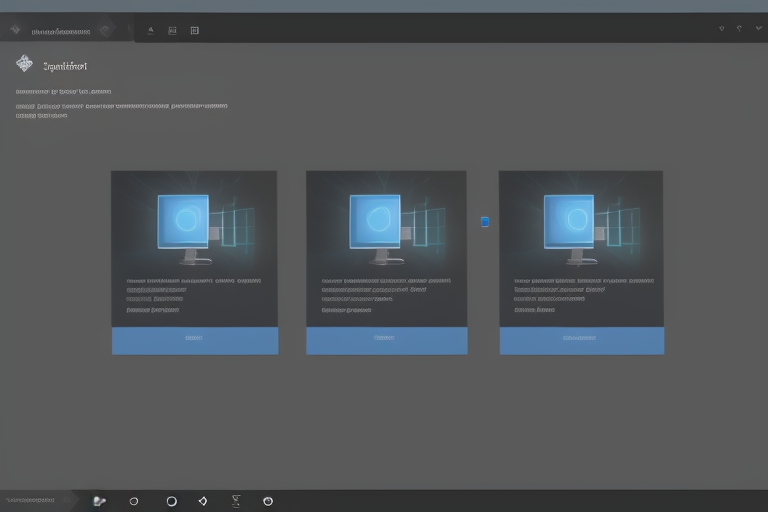Click the small thin circle icon in bottom bar
The height and width of the screenshot is (512, 768).
[134, 501]
